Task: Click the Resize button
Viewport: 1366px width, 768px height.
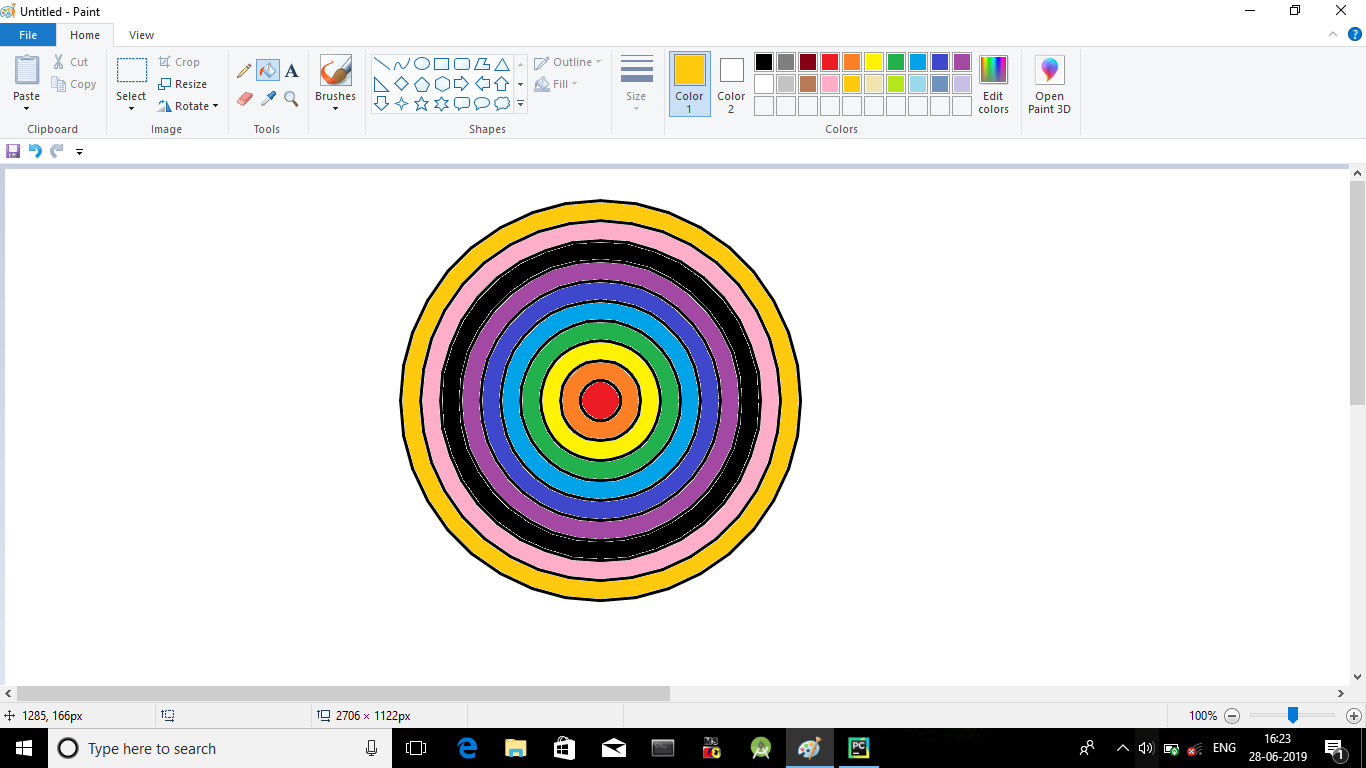Action: (x=182, y=84)
